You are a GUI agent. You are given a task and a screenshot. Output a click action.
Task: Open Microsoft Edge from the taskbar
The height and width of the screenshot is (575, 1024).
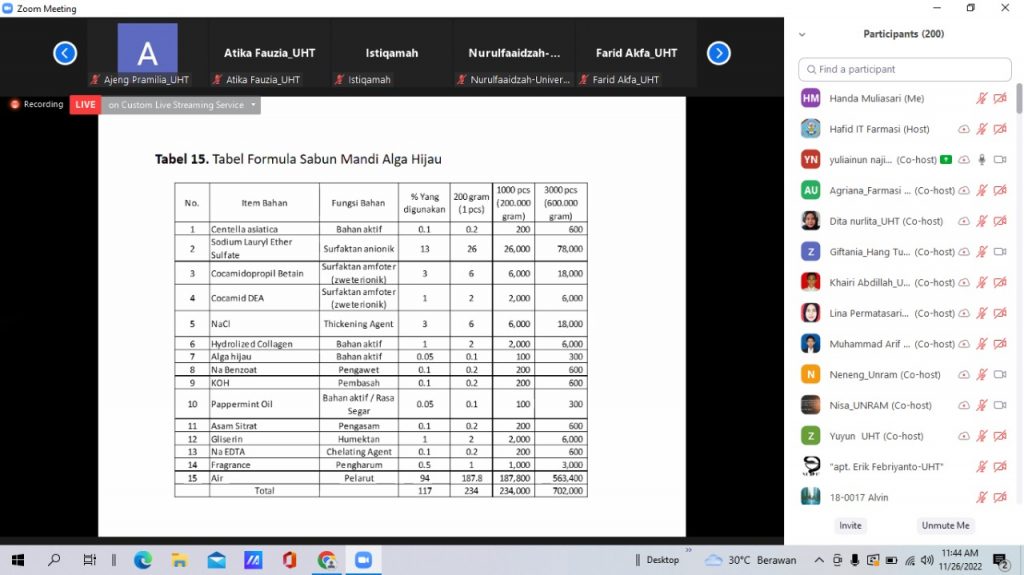[143, 560]
